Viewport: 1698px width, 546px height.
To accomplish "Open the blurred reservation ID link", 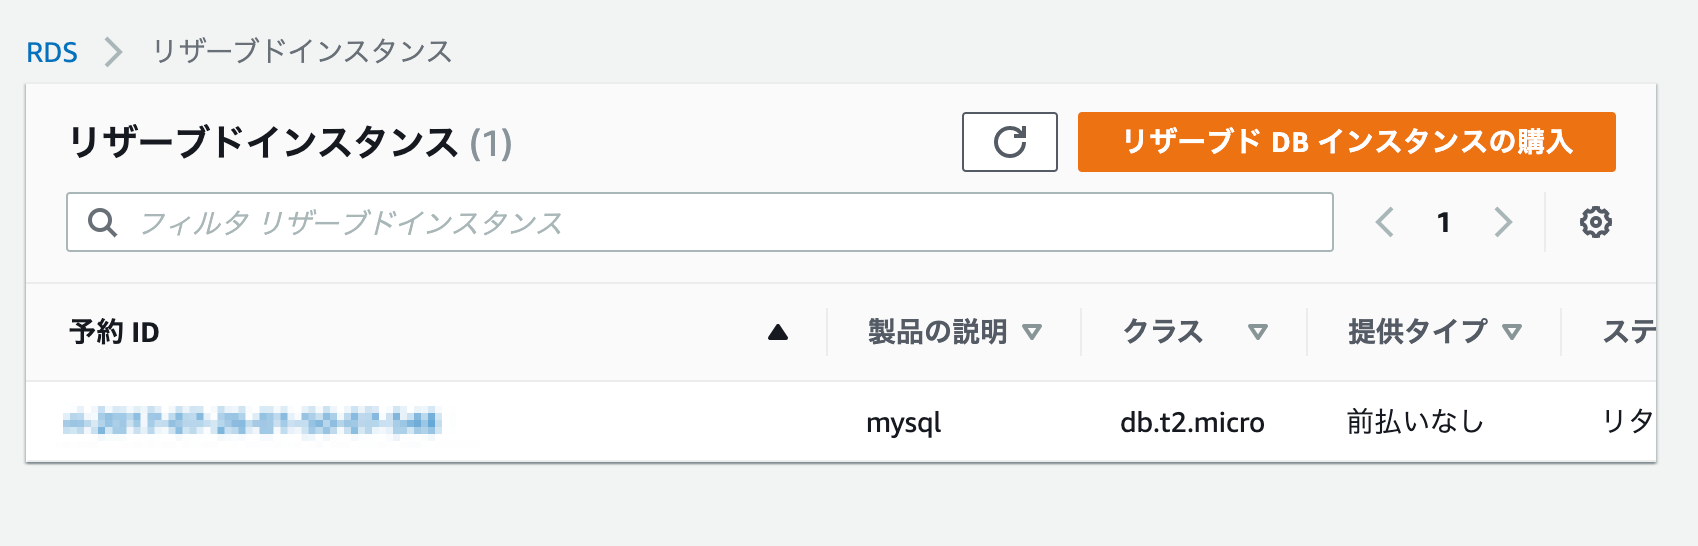I will pos(252,422).
